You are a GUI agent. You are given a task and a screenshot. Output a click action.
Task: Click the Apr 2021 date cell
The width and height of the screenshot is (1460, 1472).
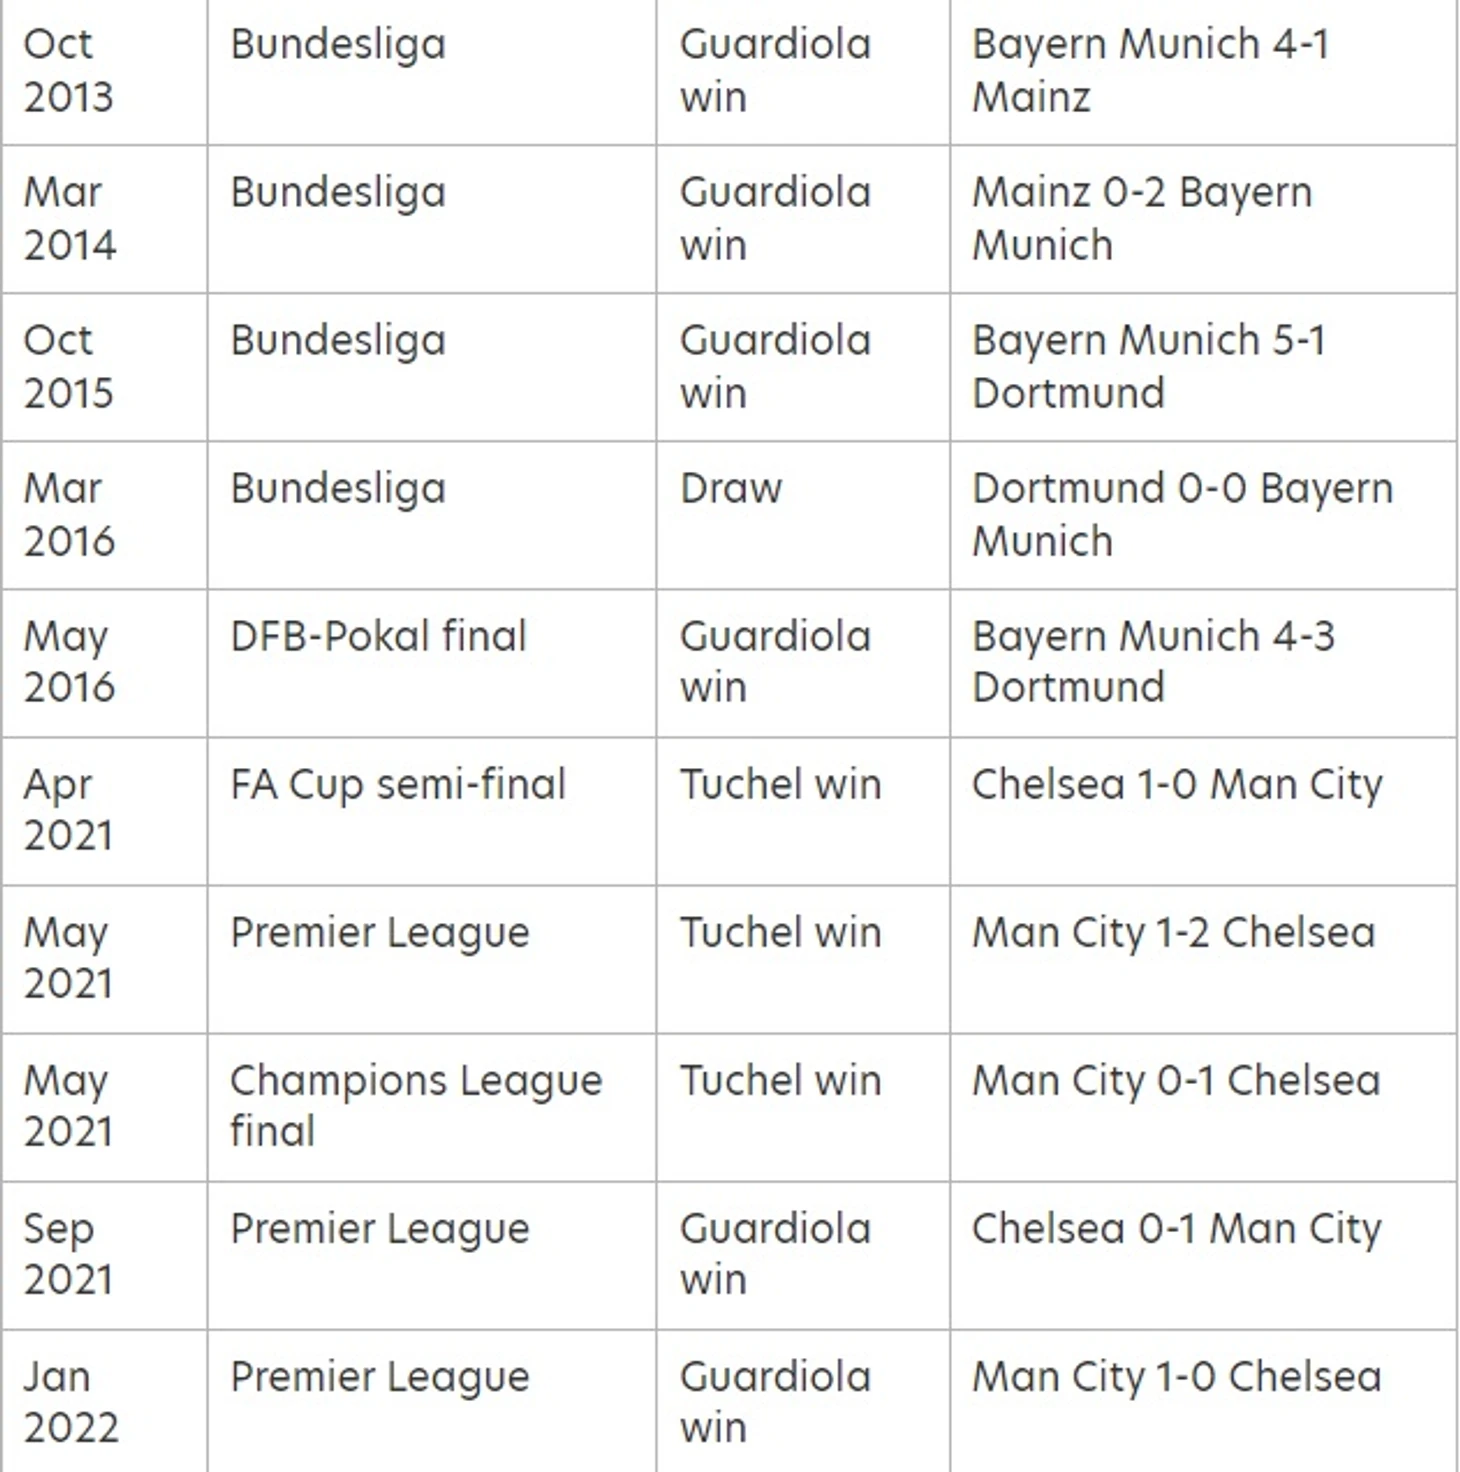point(67,809)
